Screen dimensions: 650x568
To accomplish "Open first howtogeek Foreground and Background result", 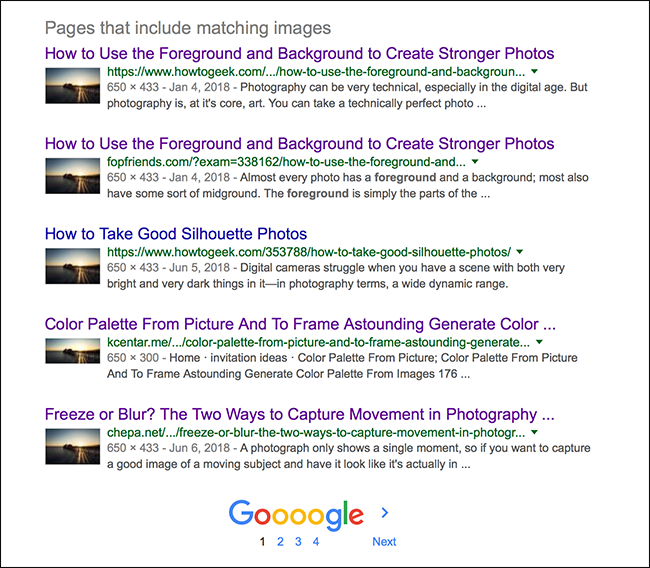I will (x=299, y=54).
